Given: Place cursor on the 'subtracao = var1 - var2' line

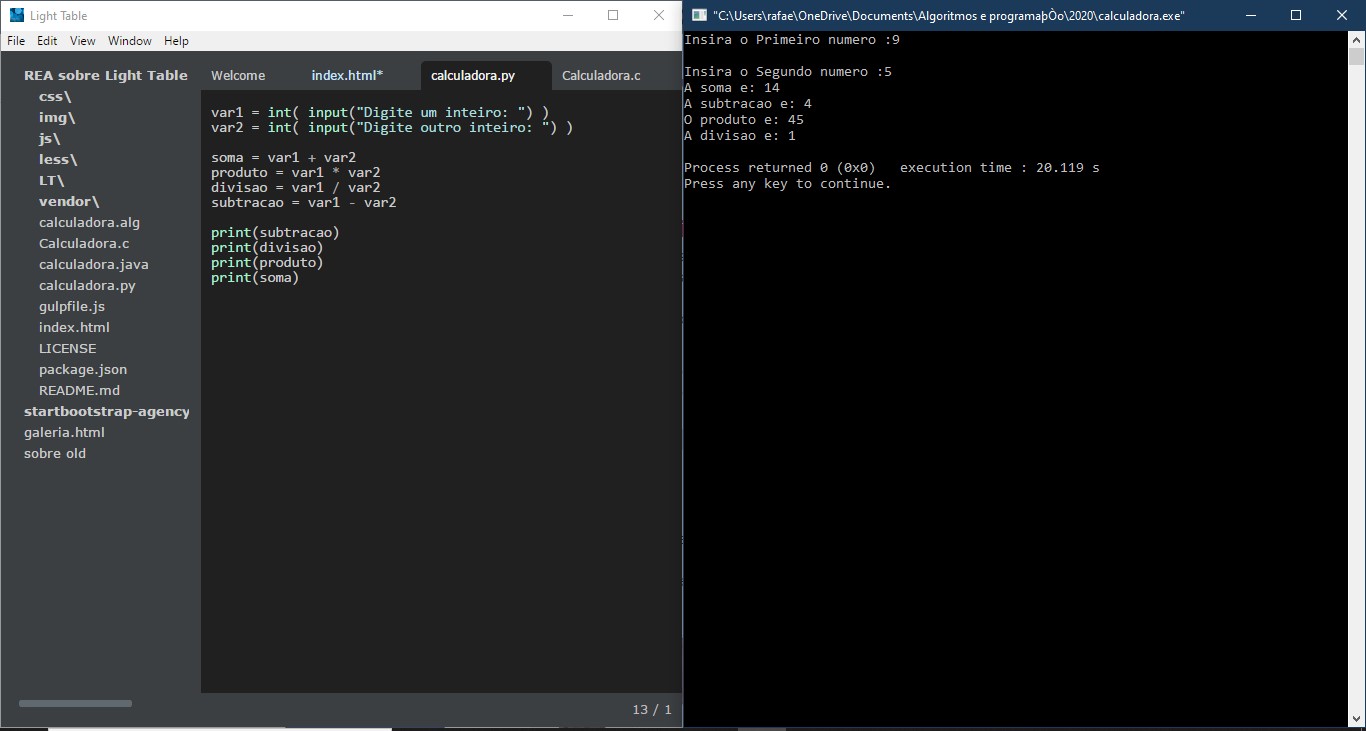Looking at the screenshot, I should point(303,203).
